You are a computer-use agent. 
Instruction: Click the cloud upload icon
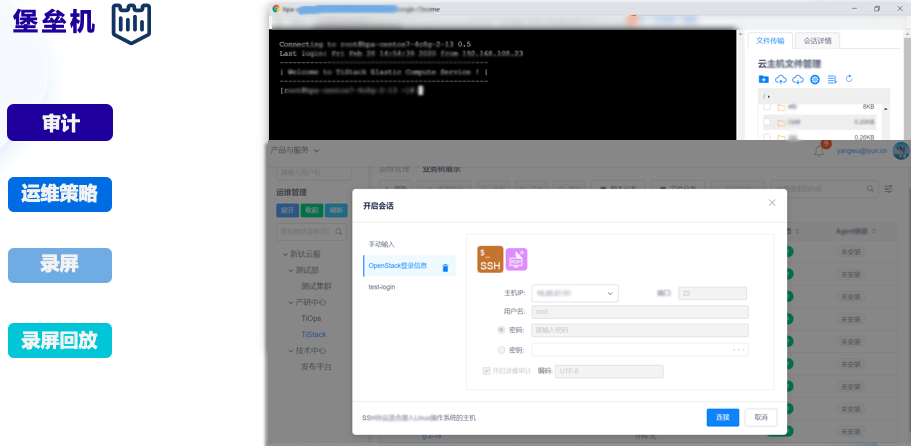click(x=781, y=79)
